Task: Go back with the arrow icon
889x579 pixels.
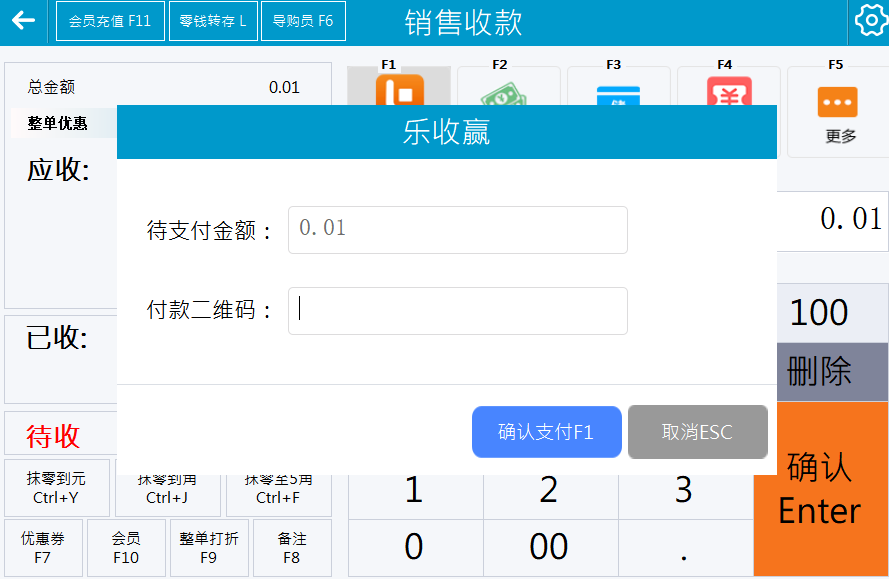Action: pos(23,21)
